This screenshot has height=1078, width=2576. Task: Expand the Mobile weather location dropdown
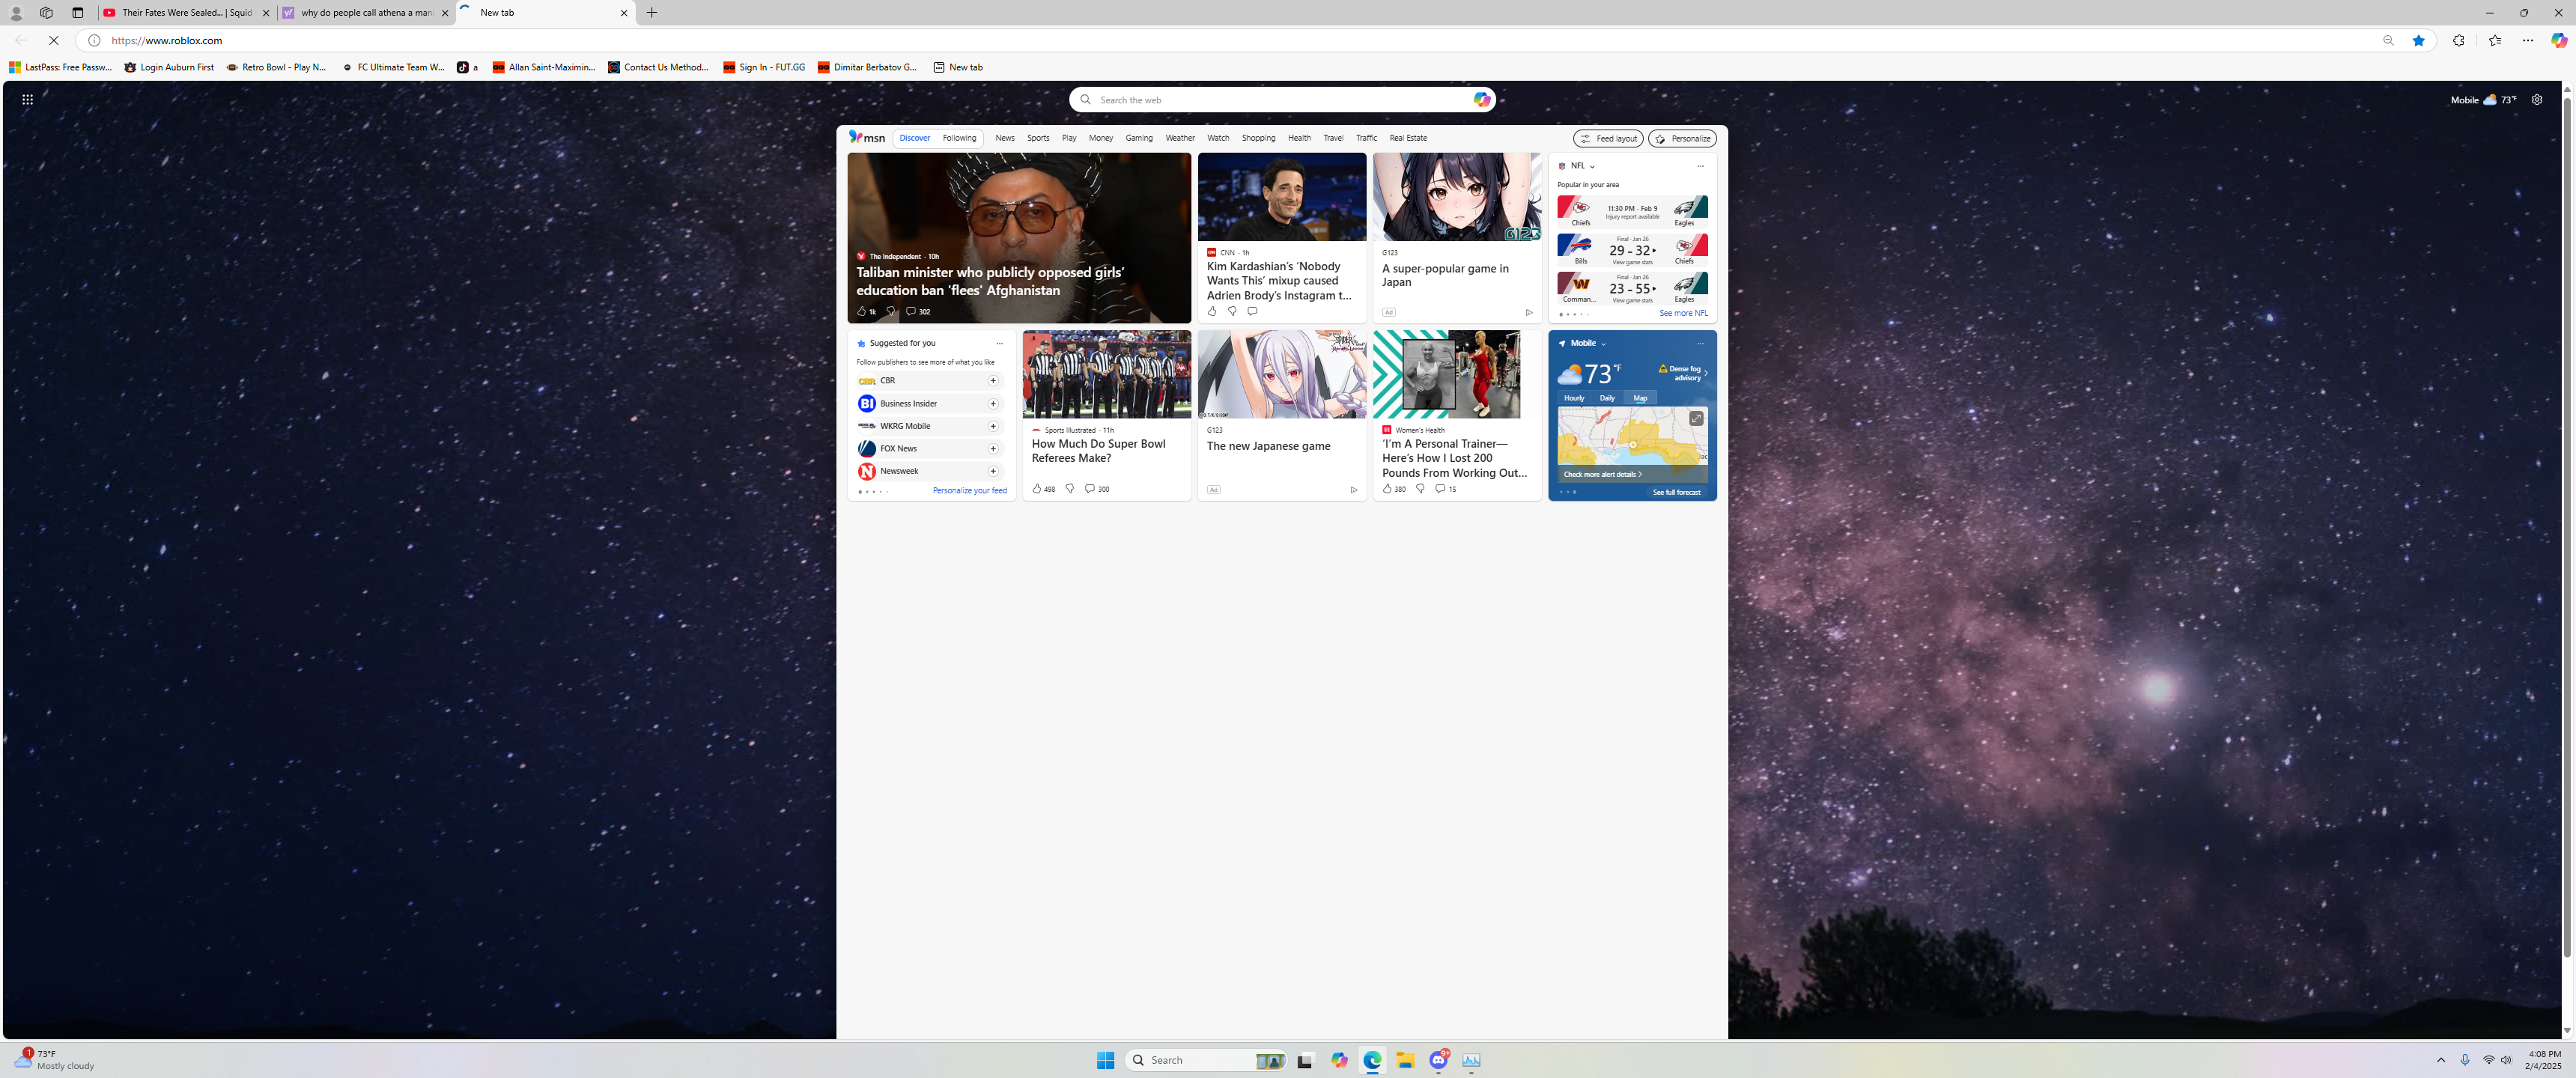[1603, 344]
